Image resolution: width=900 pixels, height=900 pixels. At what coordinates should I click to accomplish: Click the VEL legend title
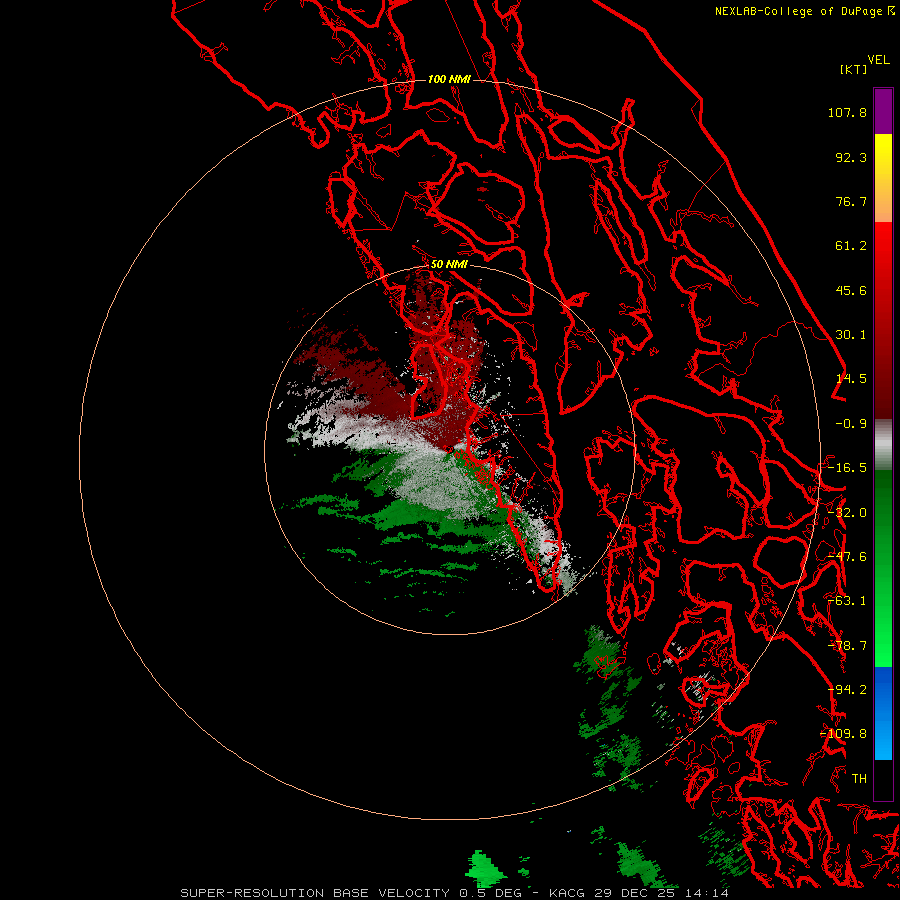click(x=878, y=60)
